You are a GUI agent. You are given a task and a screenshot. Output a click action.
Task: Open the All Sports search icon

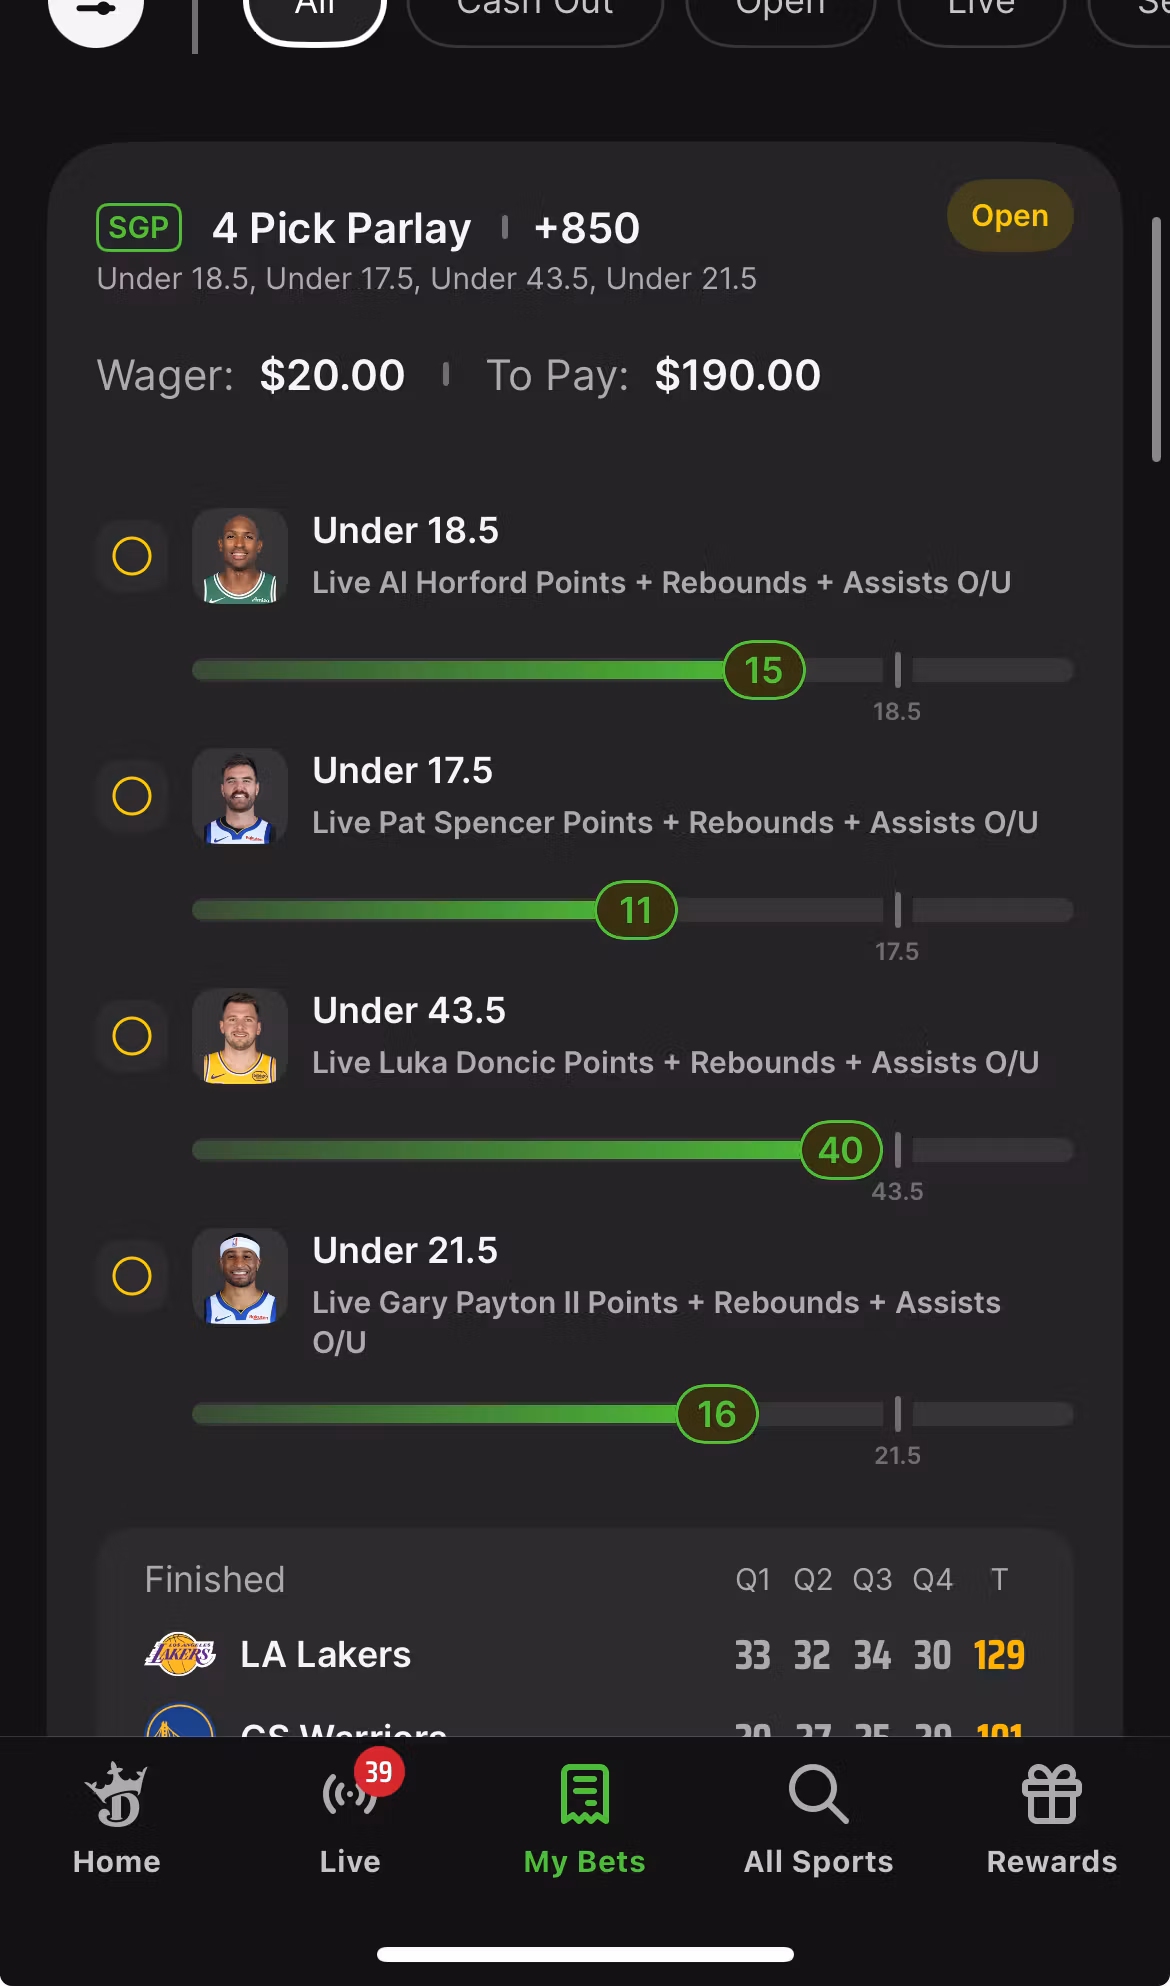pyautogui.click(x=818, y=1794)
